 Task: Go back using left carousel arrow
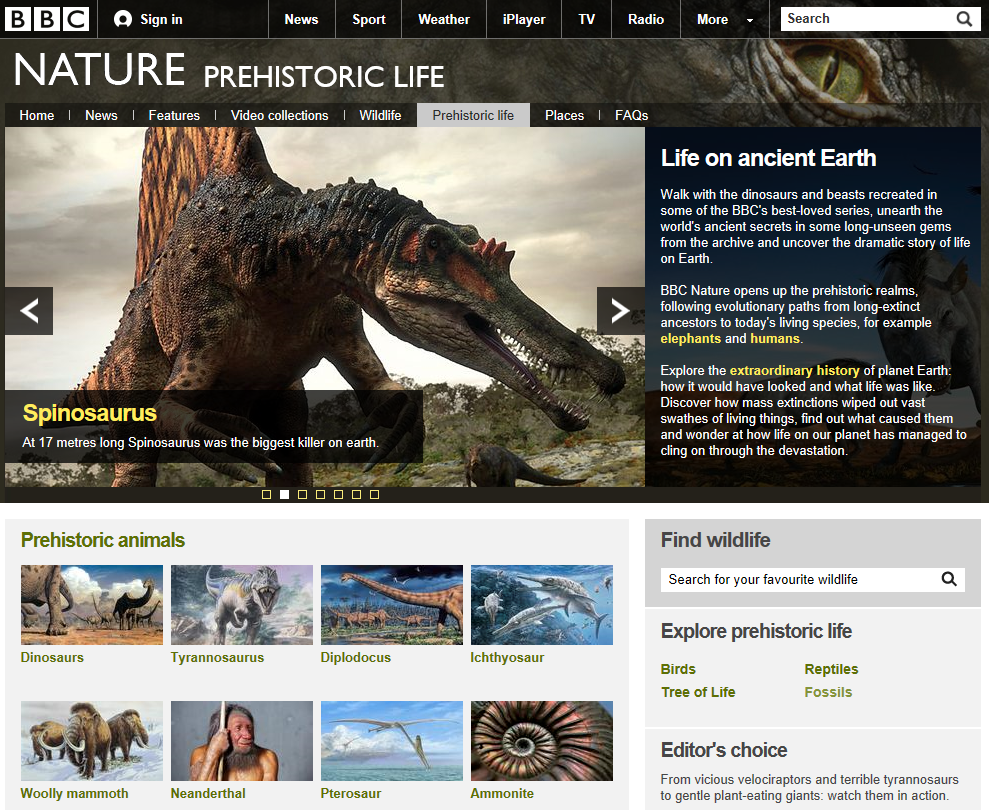(x=29, y=310)
